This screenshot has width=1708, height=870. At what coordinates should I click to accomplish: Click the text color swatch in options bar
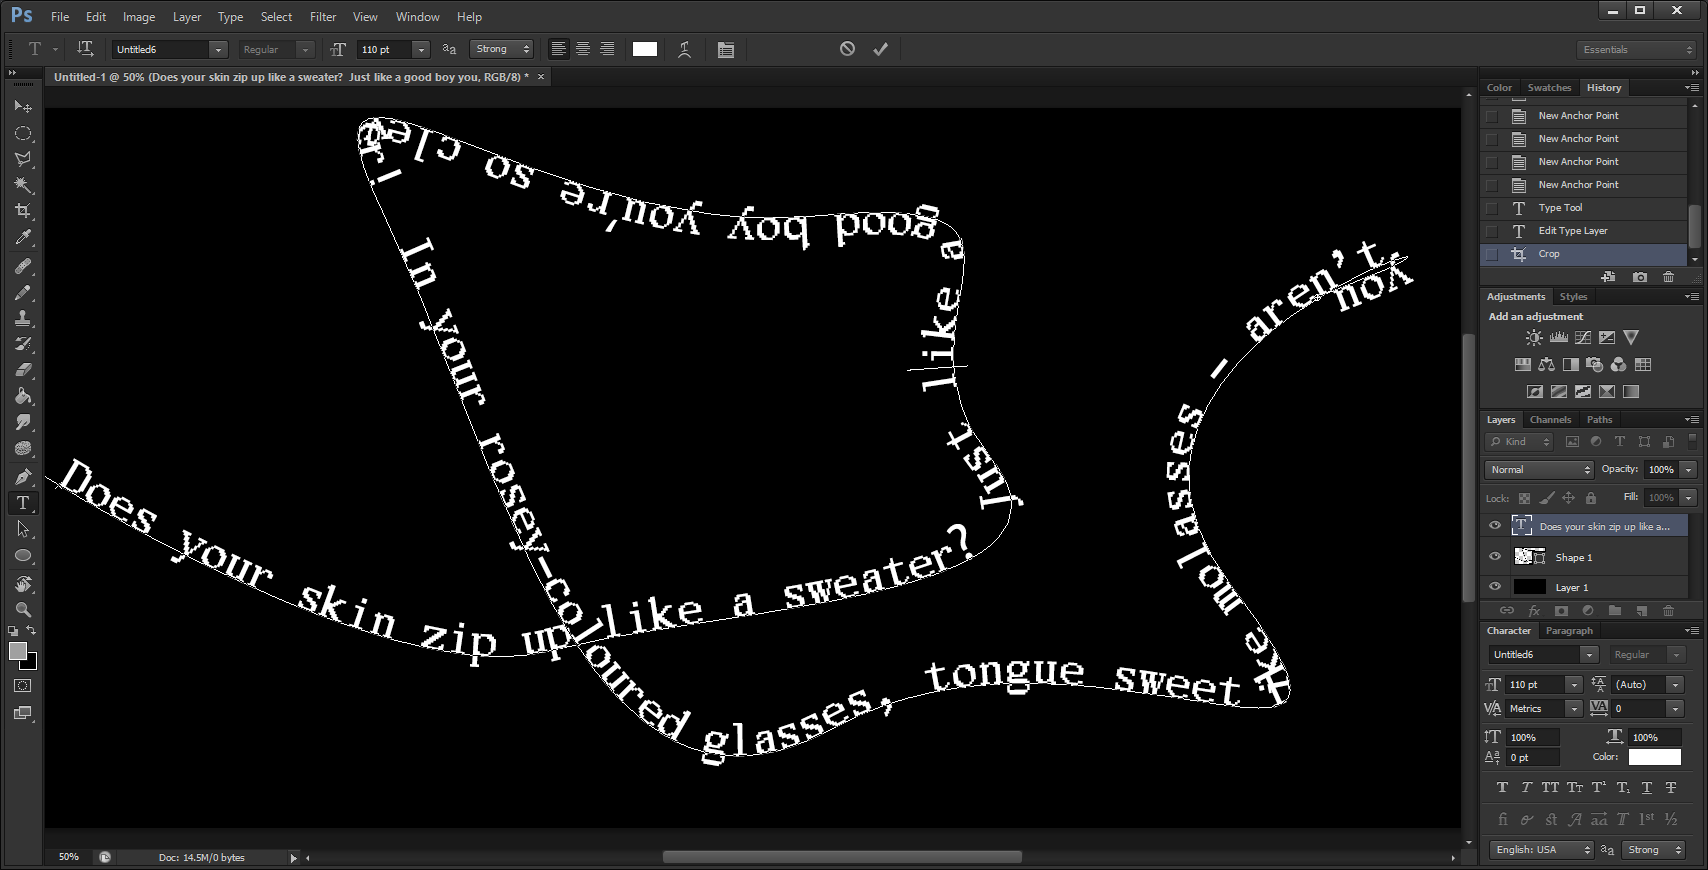click(x=645, y=49)
